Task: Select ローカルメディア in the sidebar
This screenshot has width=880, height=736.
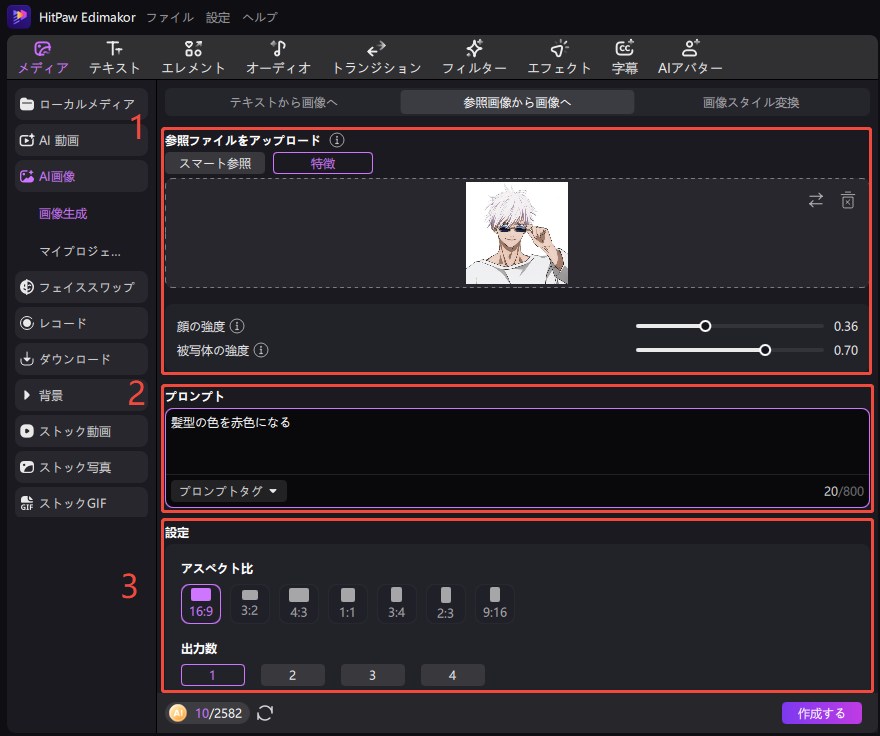Action: (x=81, y=104)
